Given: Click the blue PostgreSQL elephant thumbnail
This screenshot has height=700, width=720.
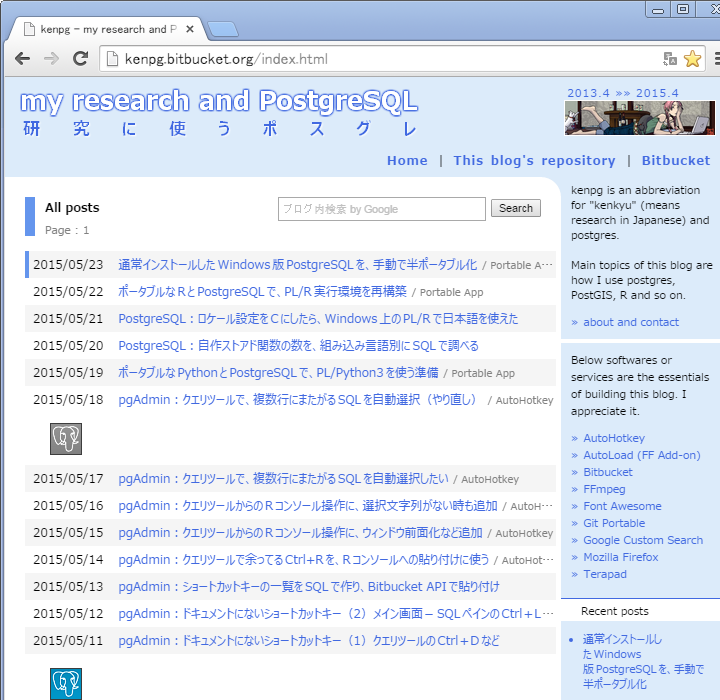Looking at the screenshot, I should (x=66, y=684).
